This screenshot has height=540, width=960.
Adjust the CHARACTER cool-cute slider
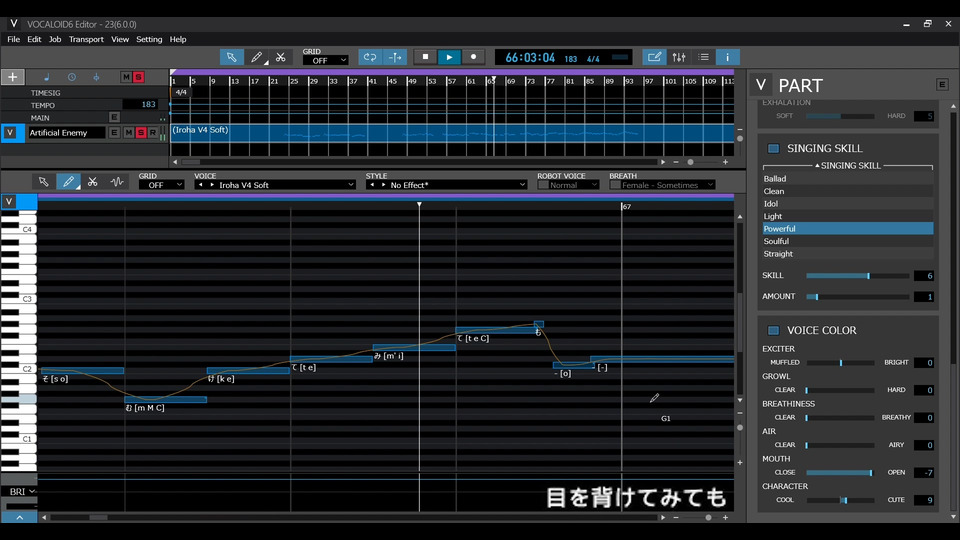click(x=840, y=500)
